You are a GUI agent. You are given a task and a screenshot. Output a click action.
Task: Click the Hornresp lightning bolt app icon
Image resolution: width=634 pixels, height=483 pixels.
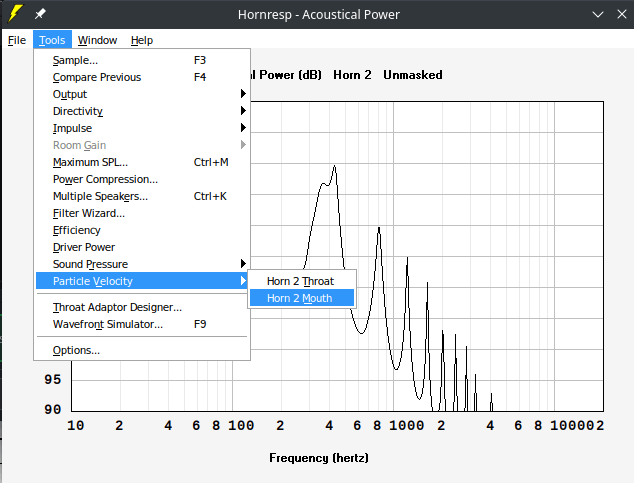click(x=15, y=14)
